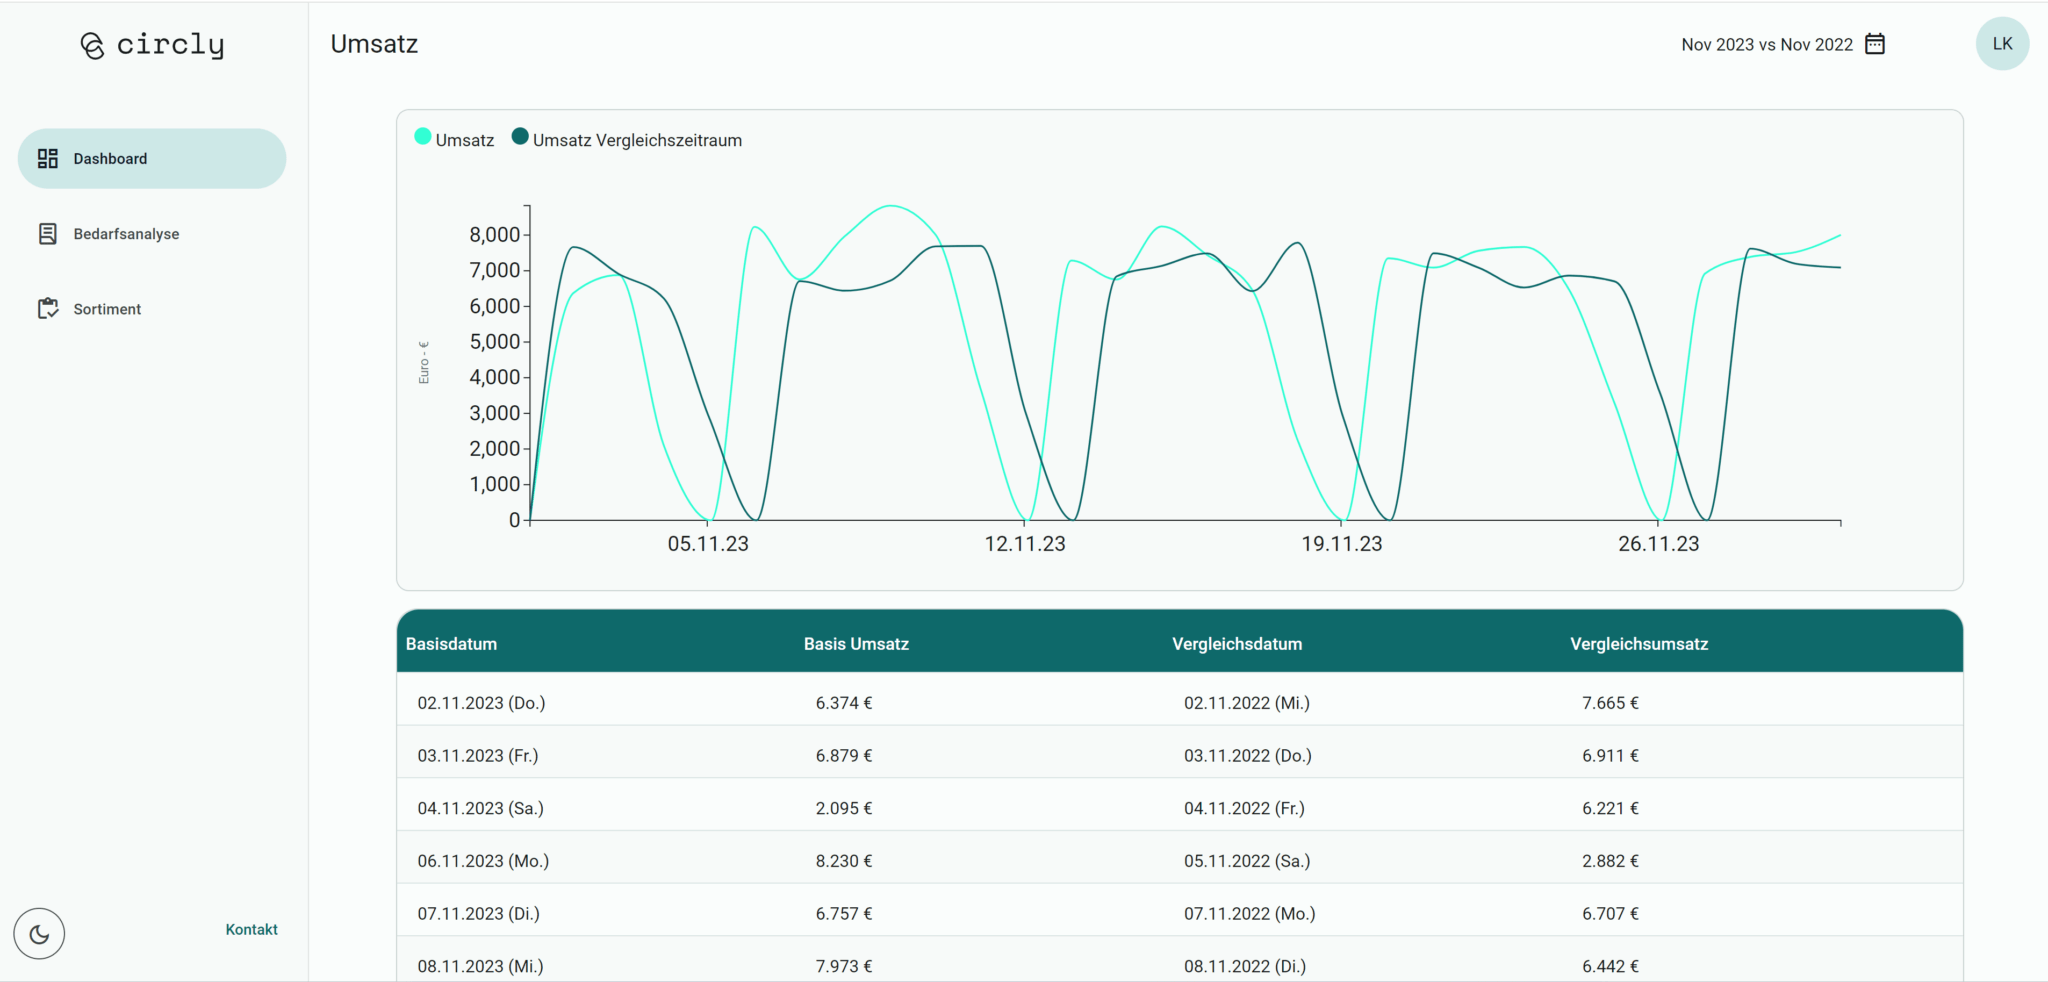Click the Basis Umsatz column header
Screen dimensions: 2048x982
[856, 644]
